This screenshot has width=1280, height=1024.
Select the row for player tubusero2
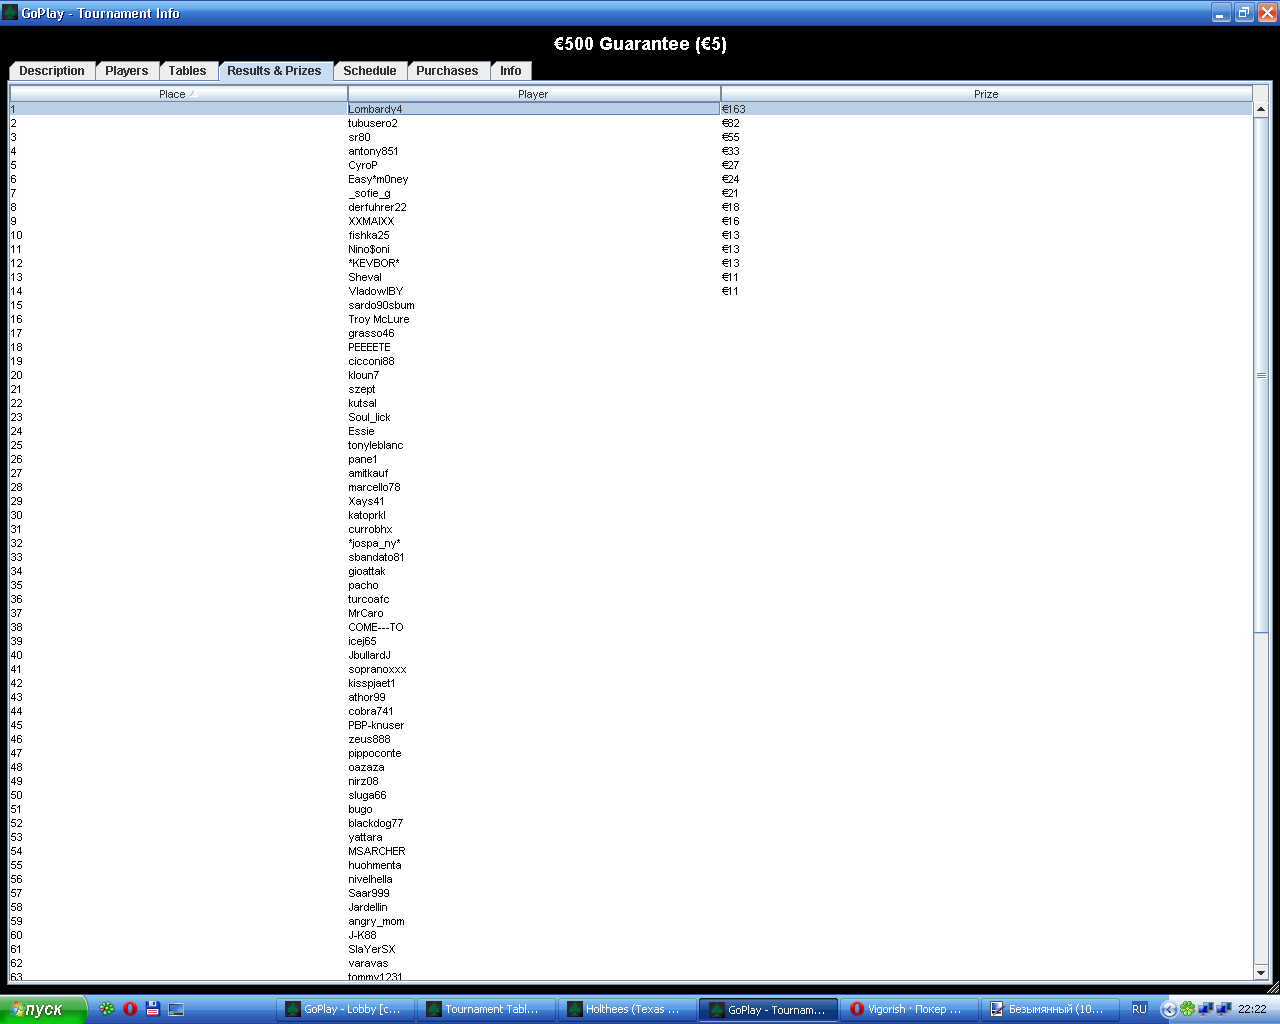coord(373,123)
